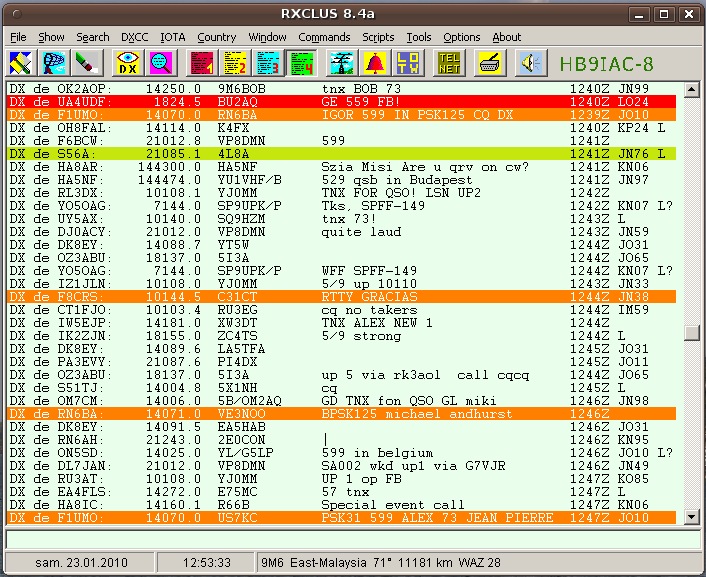Toggle the loudspeaker sound icon
This screenshot has height=577, width=706.
tap(530, 63)
